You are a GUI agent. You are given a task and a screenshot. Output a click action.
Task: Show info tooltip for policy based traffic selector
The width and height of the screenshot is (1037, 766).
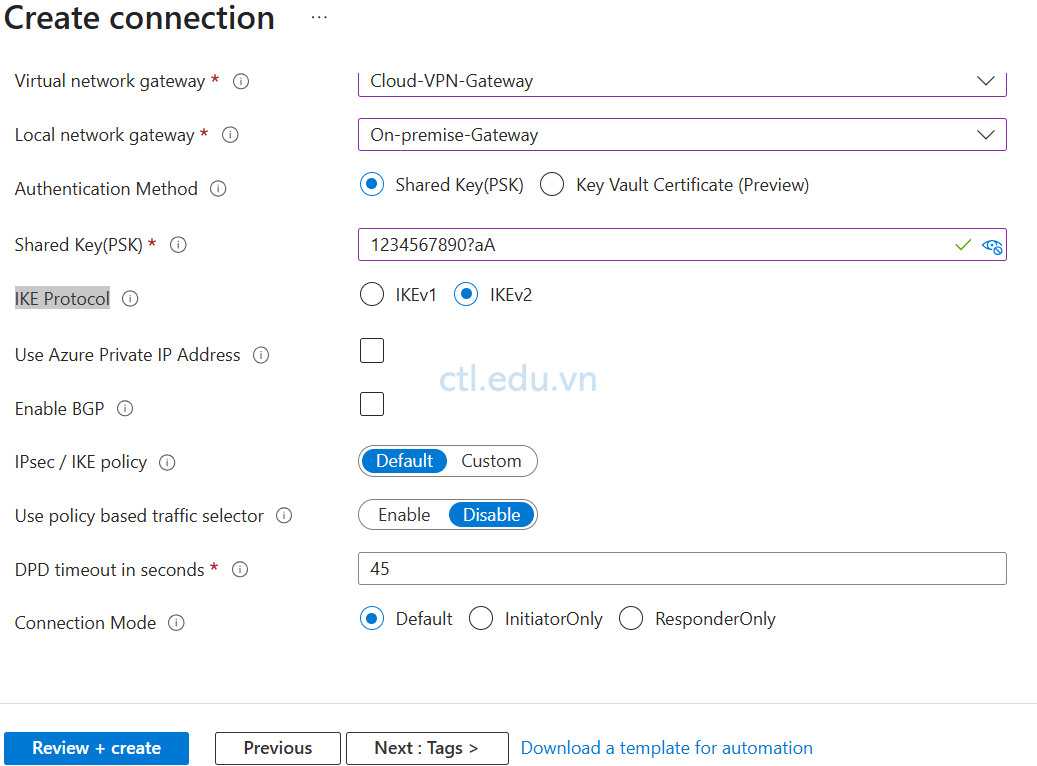pos(284,516)
